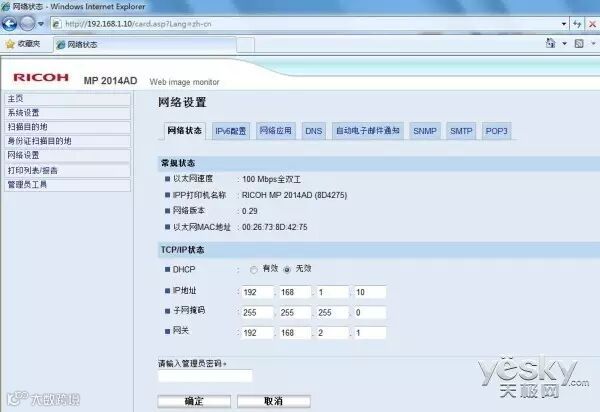
Task: Click subnet mask last octet field 0
Action: (x=370, y=313)
